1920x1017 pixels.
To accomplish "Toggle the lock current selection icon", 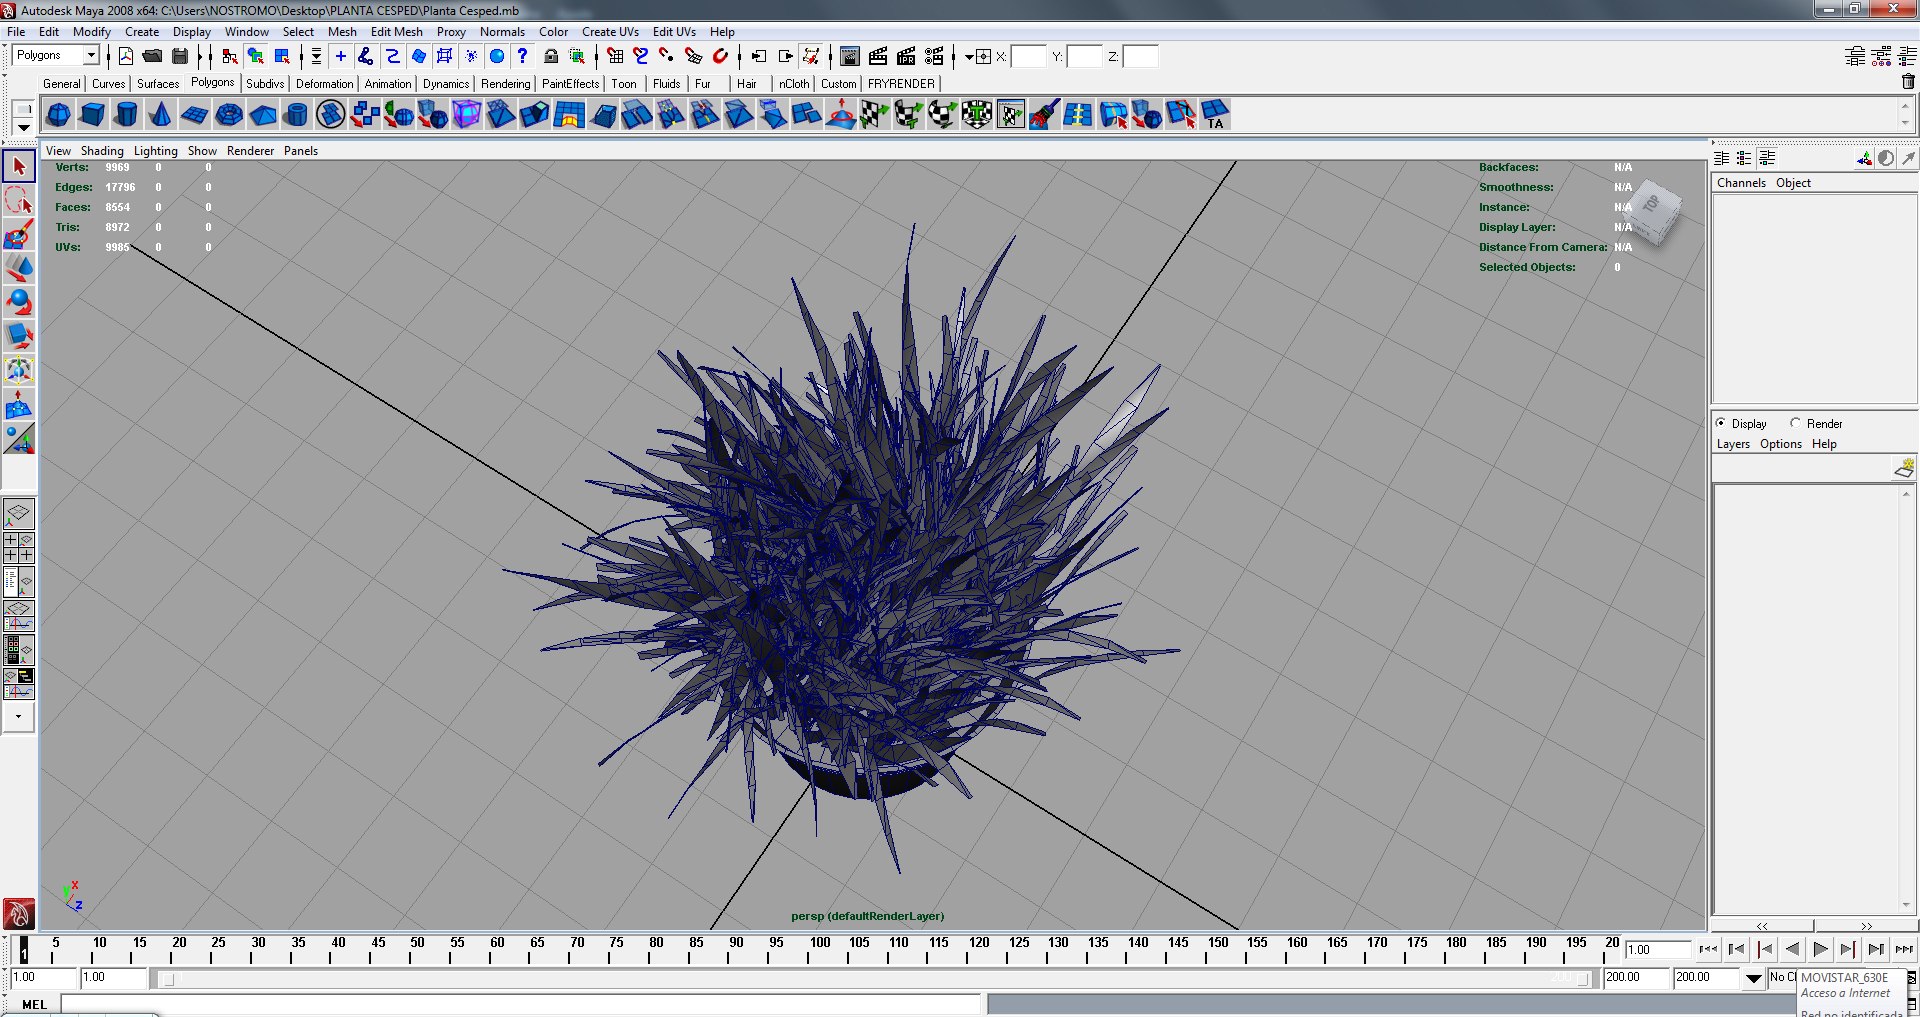I will point(550,56).
